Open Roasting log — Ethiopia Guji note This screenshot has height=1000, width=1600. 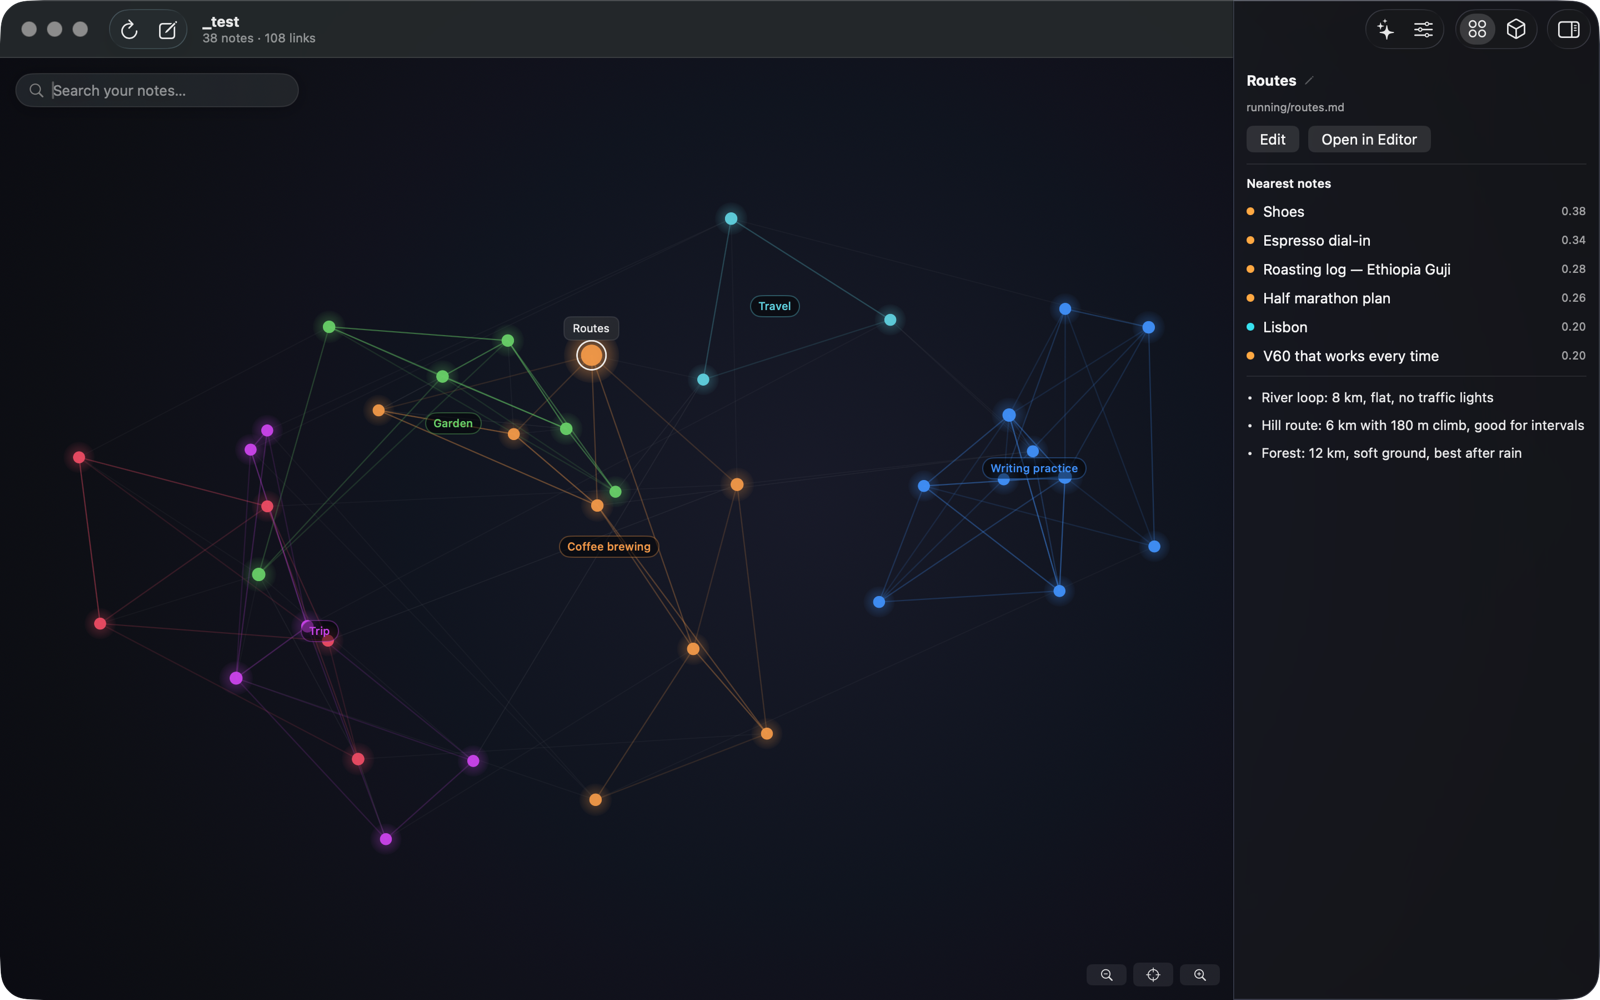point(1416,270)
